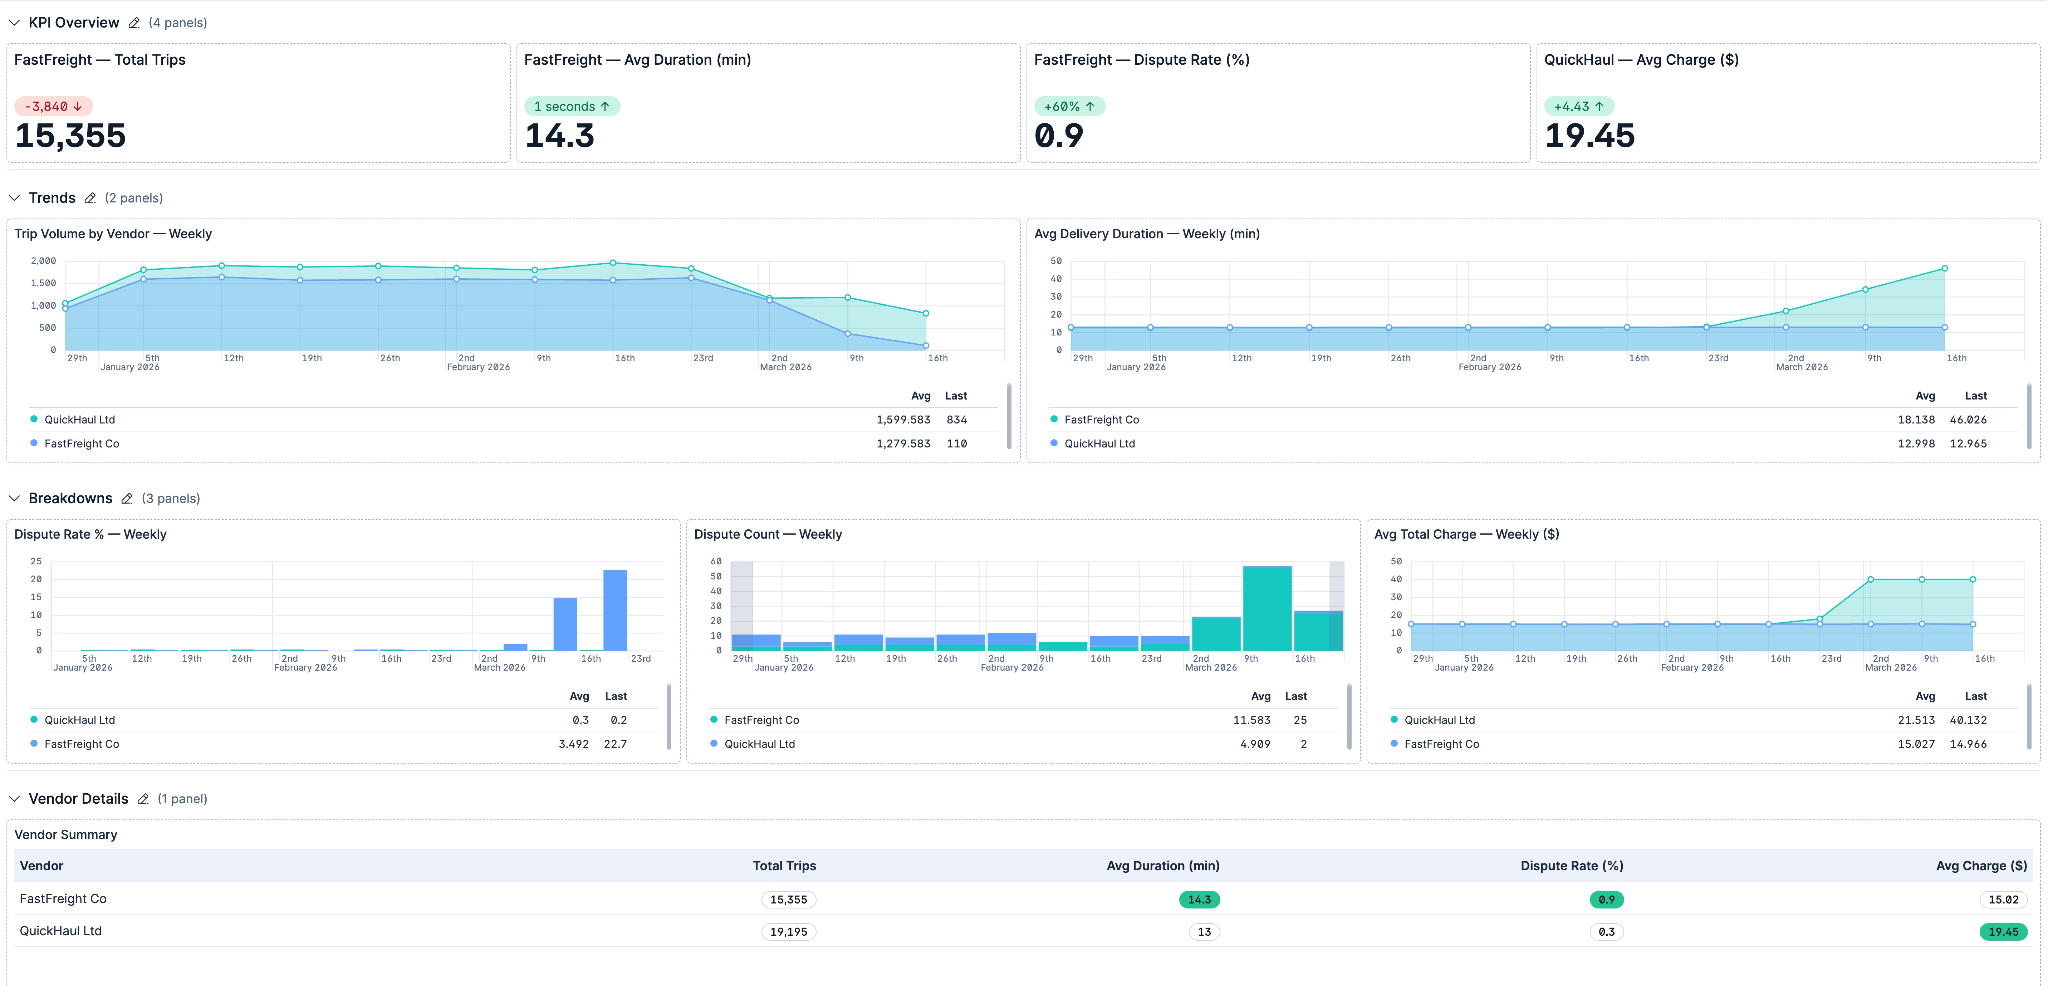The image size is (2048, 986).
Task: Toggle FastFreight Co series in Dispute Count legend
Action: coord(762,721)
